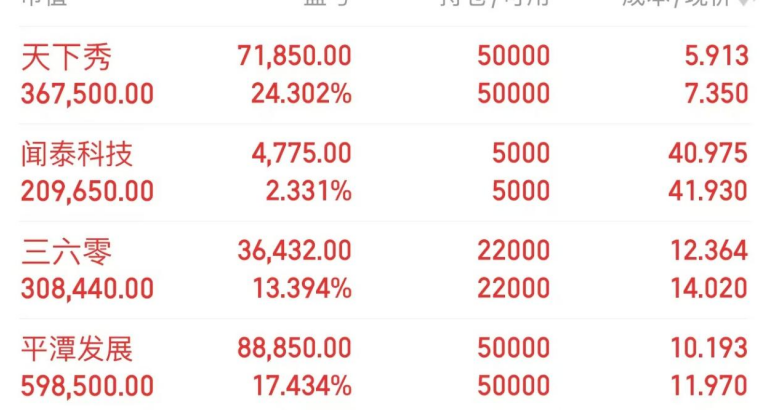Image resolution: width=762 pixels, height=410 pixels.
Task: Click the 14.020 current price value
Action: (707, 288)
